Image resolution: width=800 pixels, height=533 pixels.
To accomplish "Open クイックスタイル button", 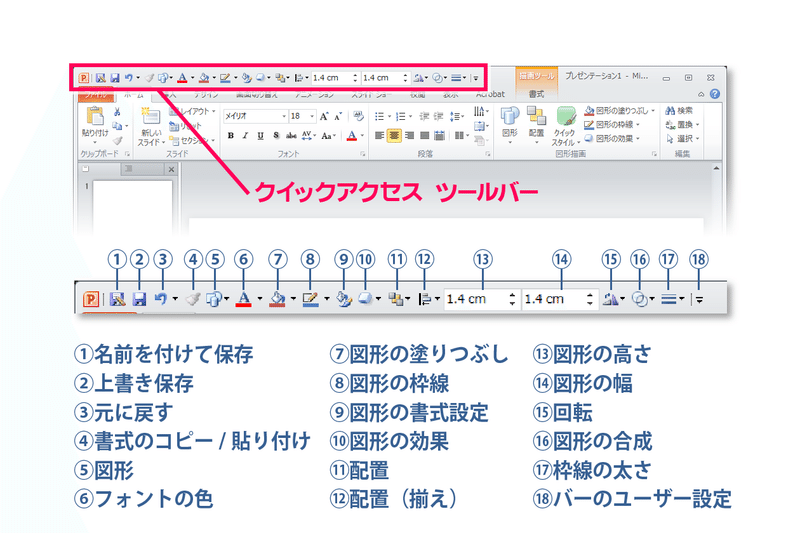I will point(566,126).
